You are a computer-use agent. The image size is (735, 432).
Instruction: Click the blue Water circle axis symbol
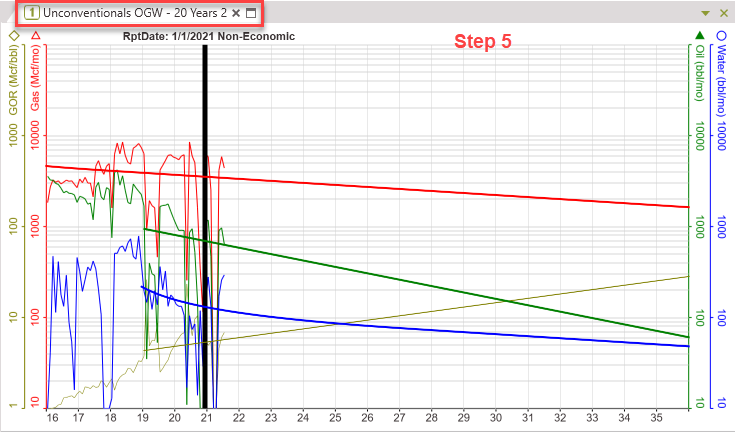pos(721,35)
